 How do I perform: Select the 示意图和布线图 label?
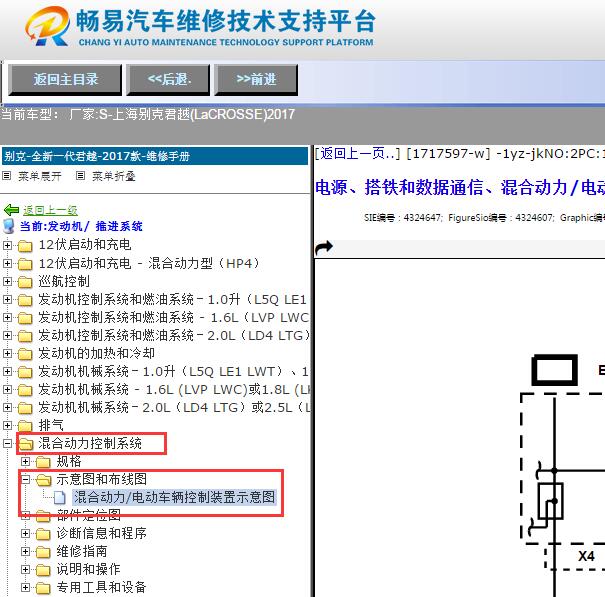click(101, 479)
